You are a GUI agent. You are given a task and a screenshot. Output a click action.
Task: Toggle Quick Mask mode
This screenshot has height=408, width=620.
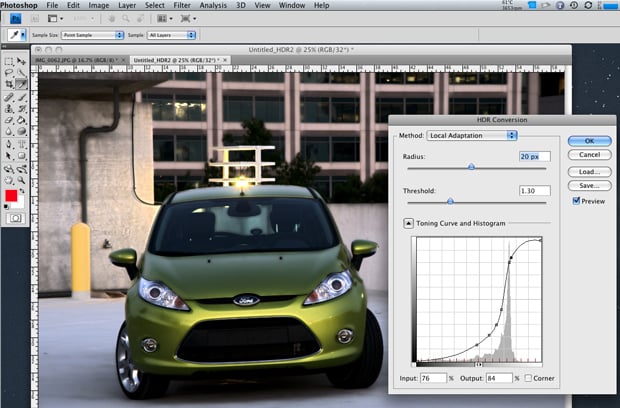(x=15, y=218)
